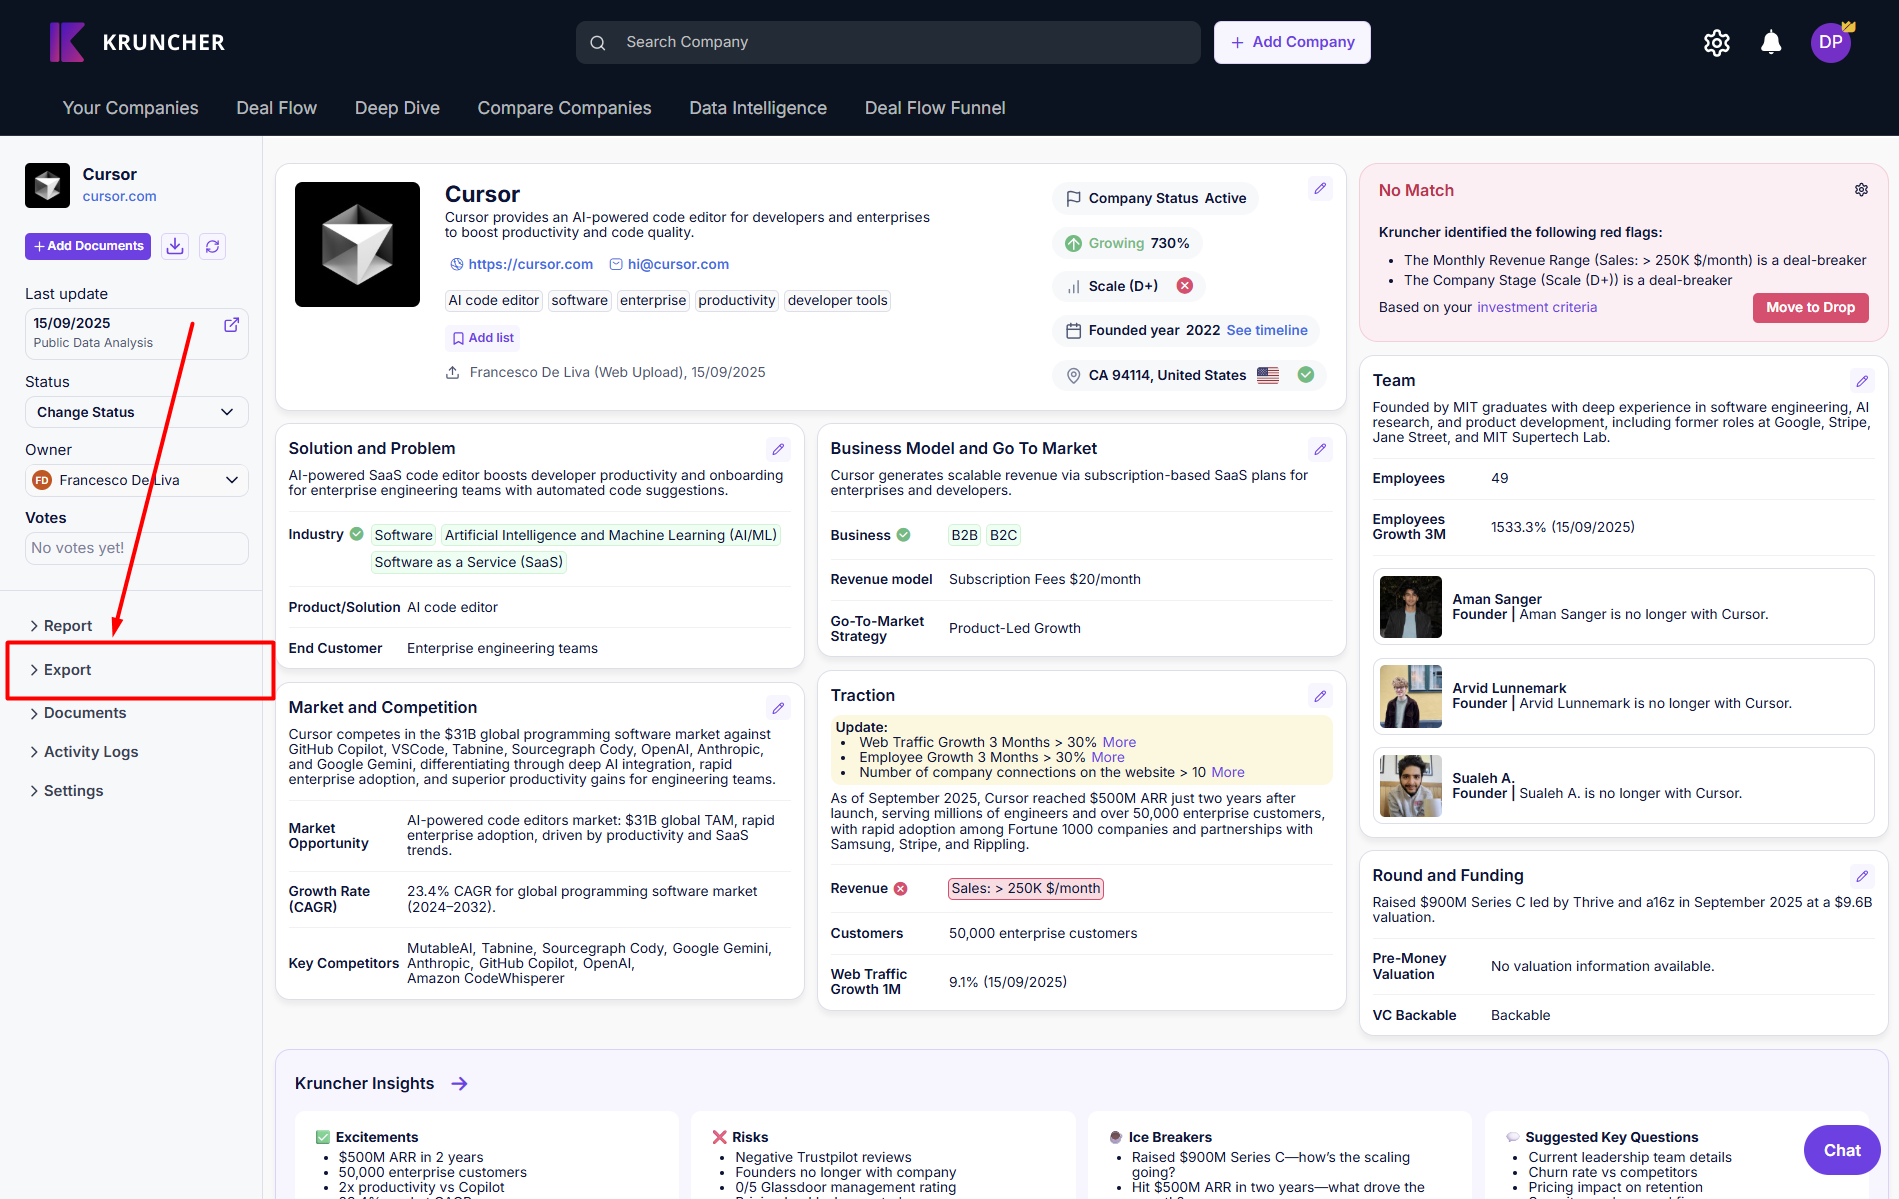Click green check beside Business
This screenshot has height=1199, width=1899.
tap(903, 536)
